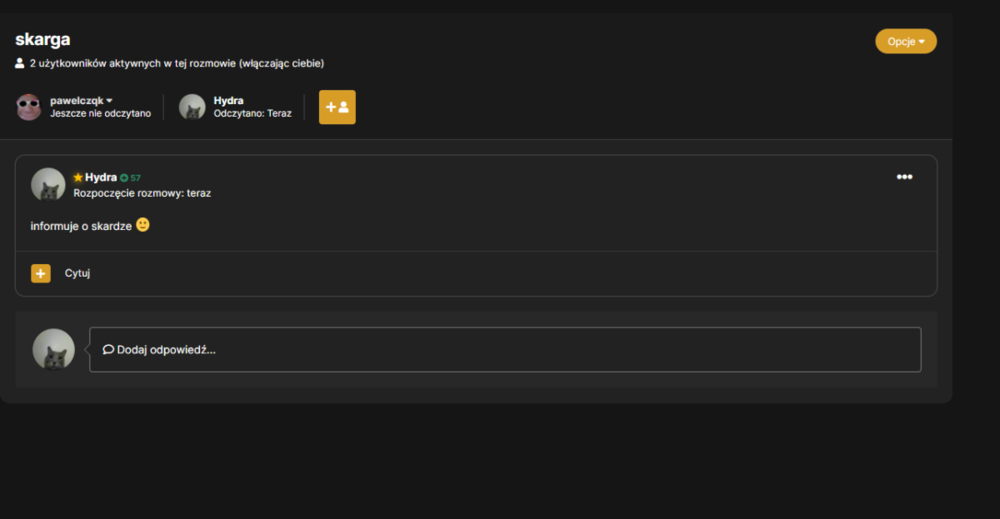The image size is (1000, 519).
Task: Click the green reputation badge 57
Action: point(130,178)
